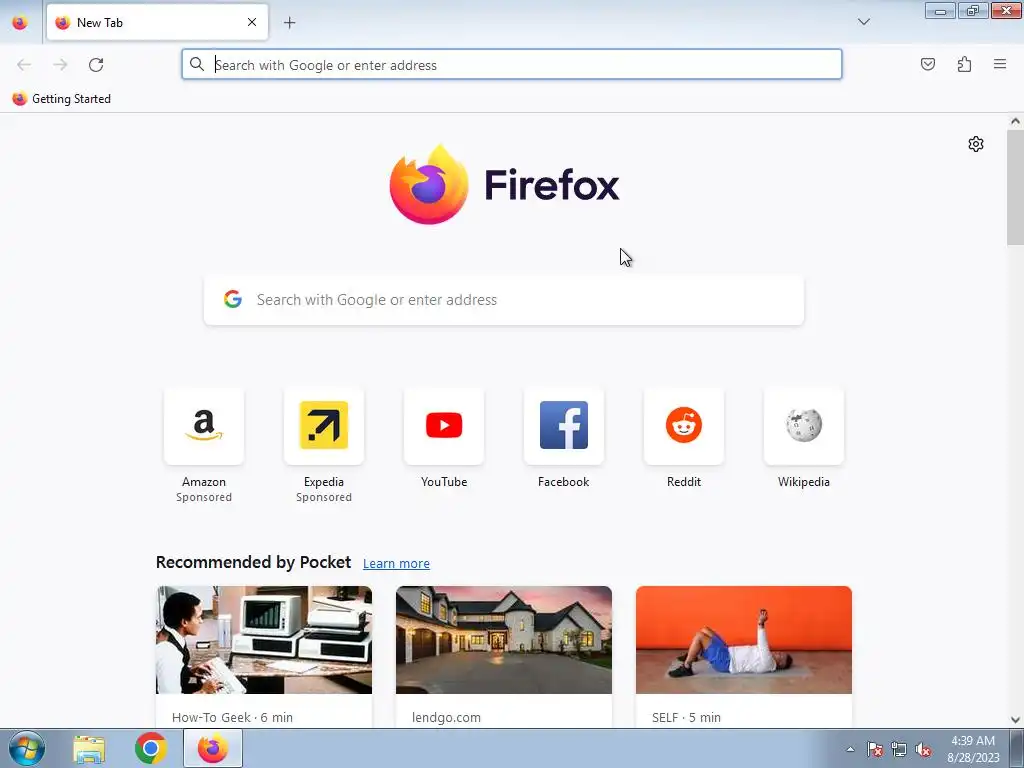Click the page scrollbar down arrow
This screenshot has width=1024, height=768.
1015,720
